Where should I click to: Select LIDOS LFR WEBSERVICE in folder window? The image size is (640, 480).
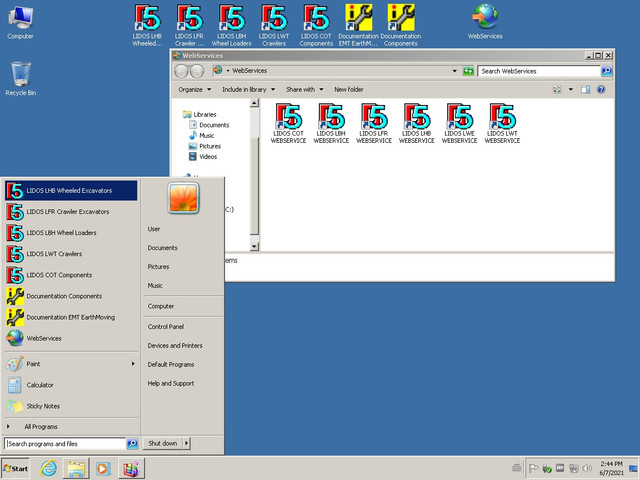374,123
